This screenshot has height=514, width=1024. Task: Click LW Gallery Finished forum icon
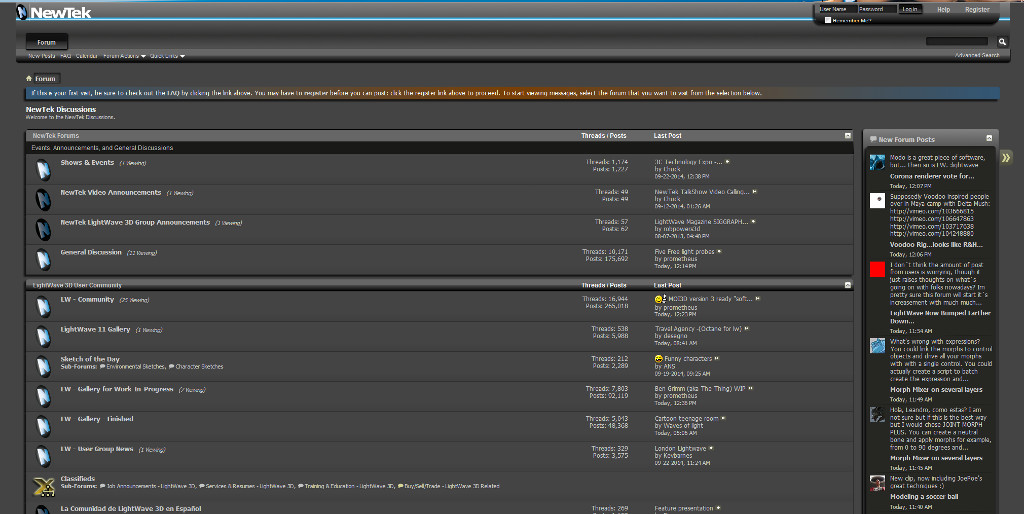[x=43, y=426]
